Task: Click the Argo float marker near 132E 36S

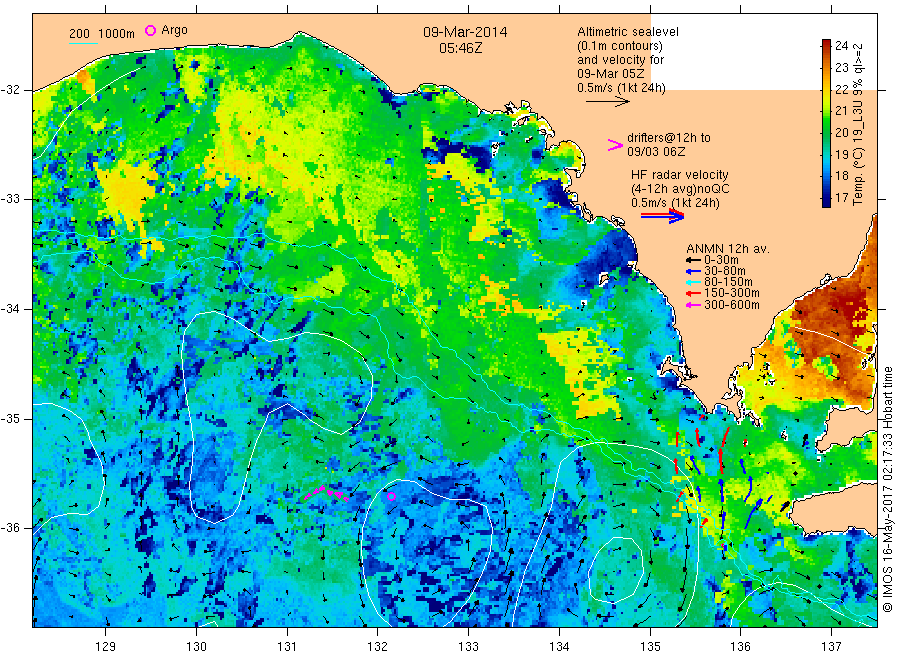Action: (391, 496)
